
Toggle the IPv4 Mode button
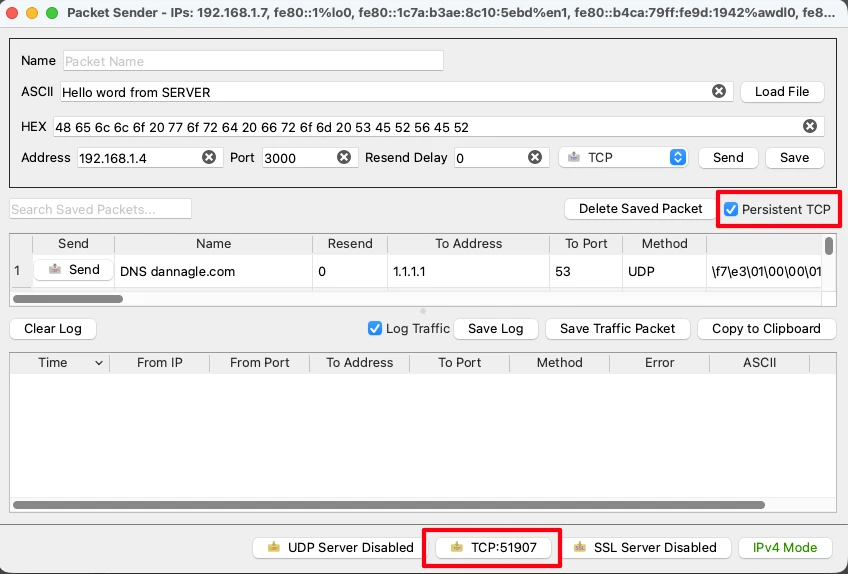pyautogui.click(x=785, y=547)
